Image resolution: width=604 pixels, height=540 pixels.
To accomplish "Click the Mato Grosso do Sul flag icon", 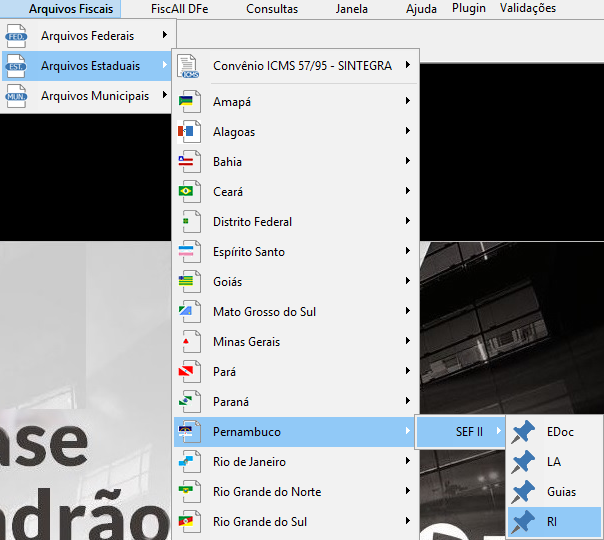I will pyautogui.click(x=189, y=312).
